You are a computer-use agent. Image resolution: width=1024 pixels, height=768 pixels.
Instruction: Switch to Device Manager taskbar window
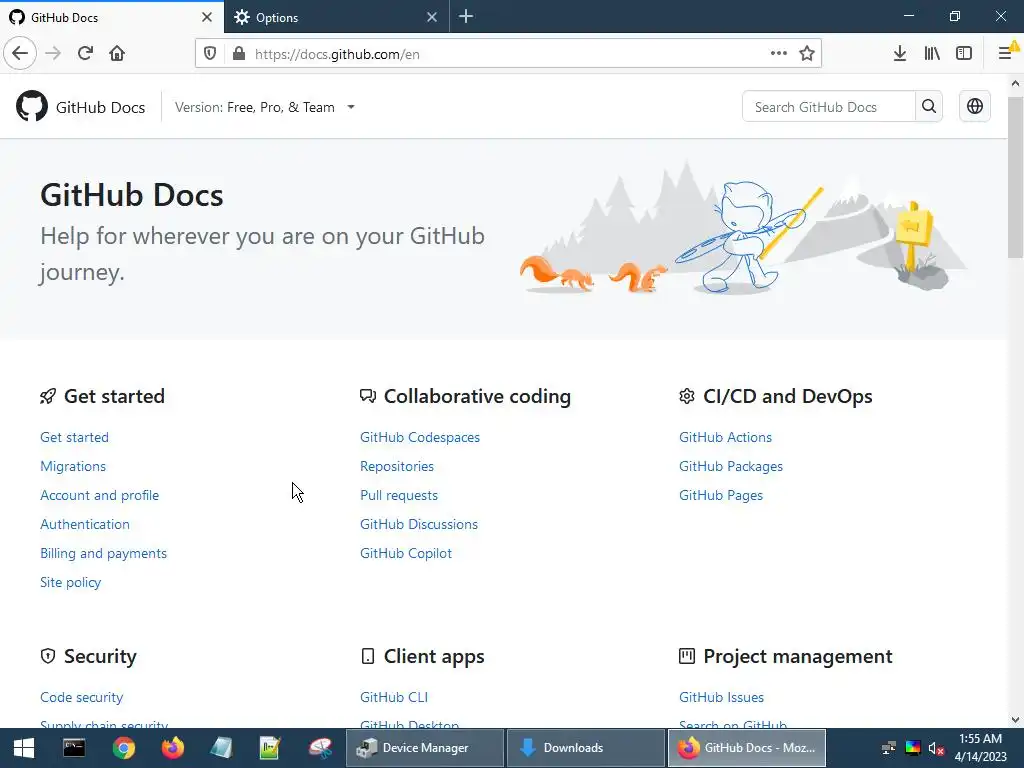pyautogui.click(x=425, y=748)
